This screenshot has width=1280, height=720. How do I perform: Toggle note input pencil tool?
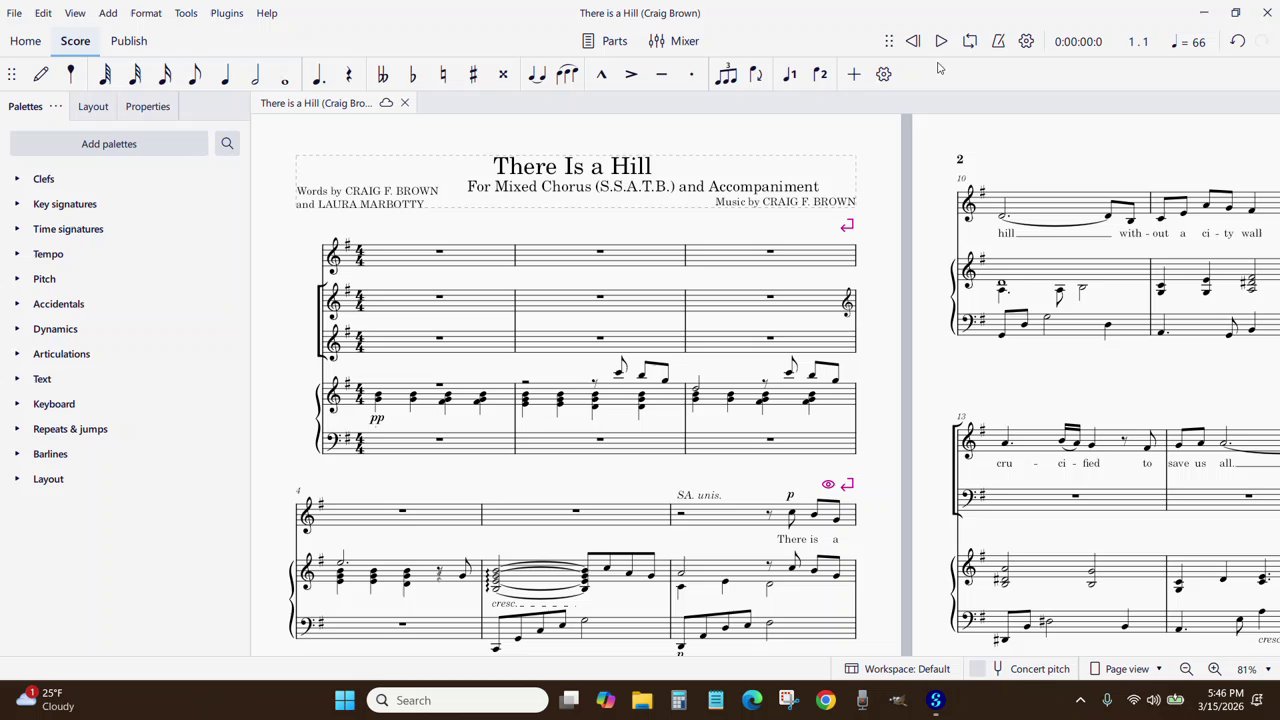pyautogui.click(x=41, y=74)
